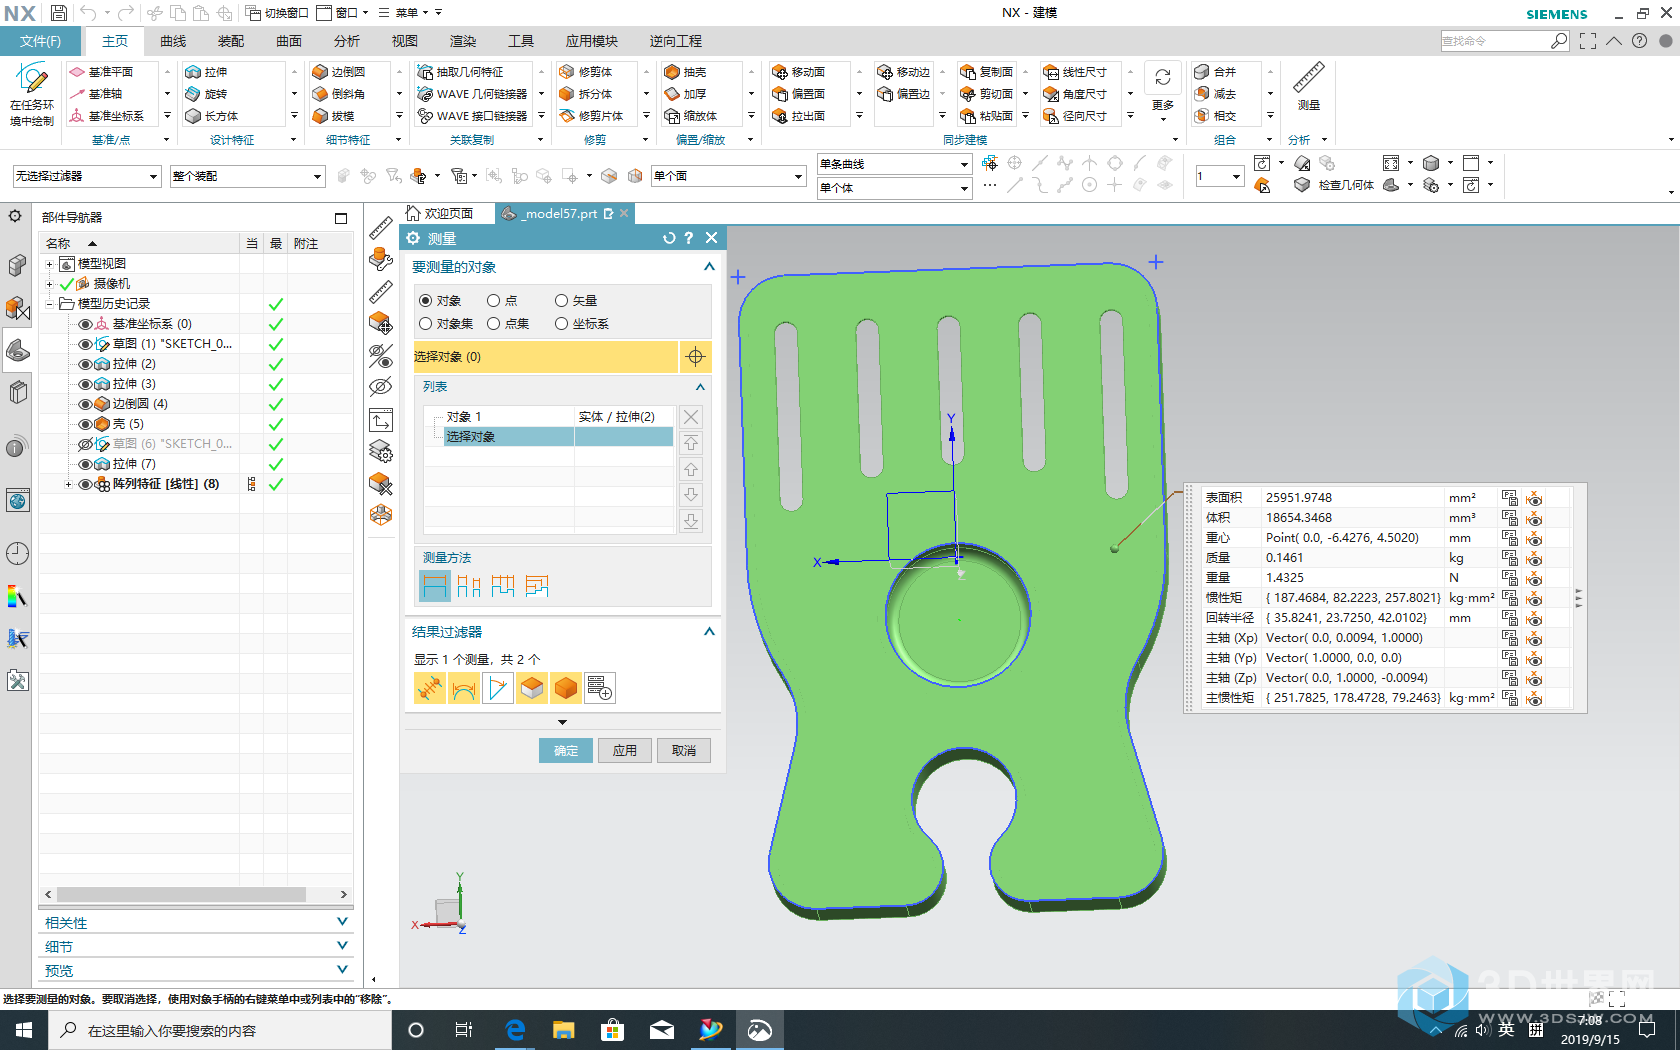This screenshot has width=1680, height=1050.
Task: Open the Edge browser from taskbar
Action: pyautogui.click(x=516, y=1030)
